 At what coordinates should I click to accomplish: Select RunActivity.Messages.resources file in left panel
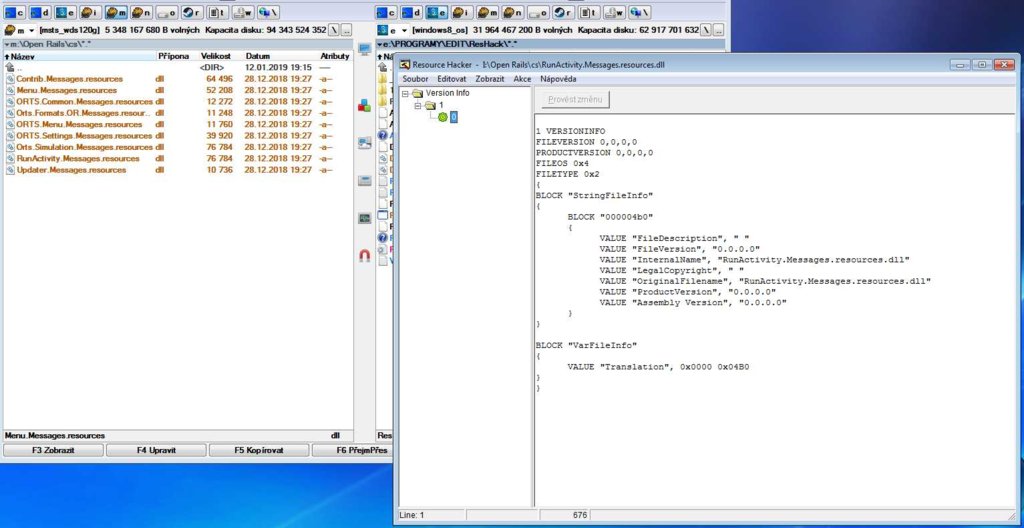point(78,158)
